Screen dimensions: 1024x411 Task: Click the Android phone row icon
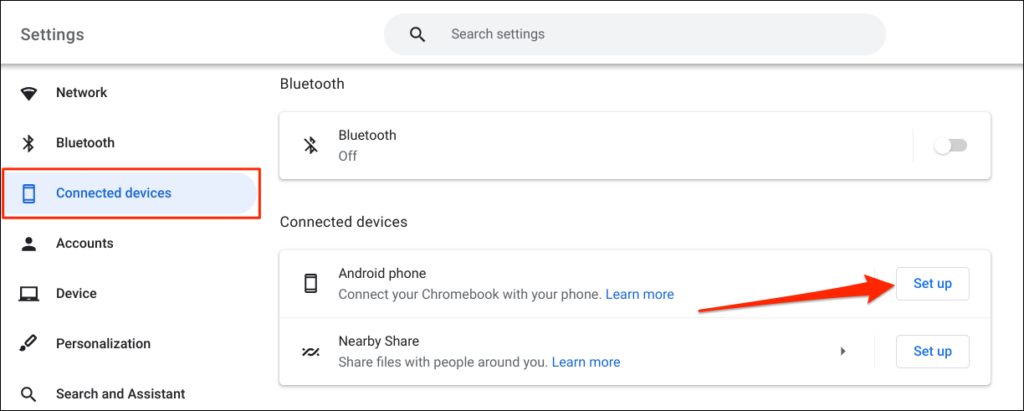[x=311, y=283]
